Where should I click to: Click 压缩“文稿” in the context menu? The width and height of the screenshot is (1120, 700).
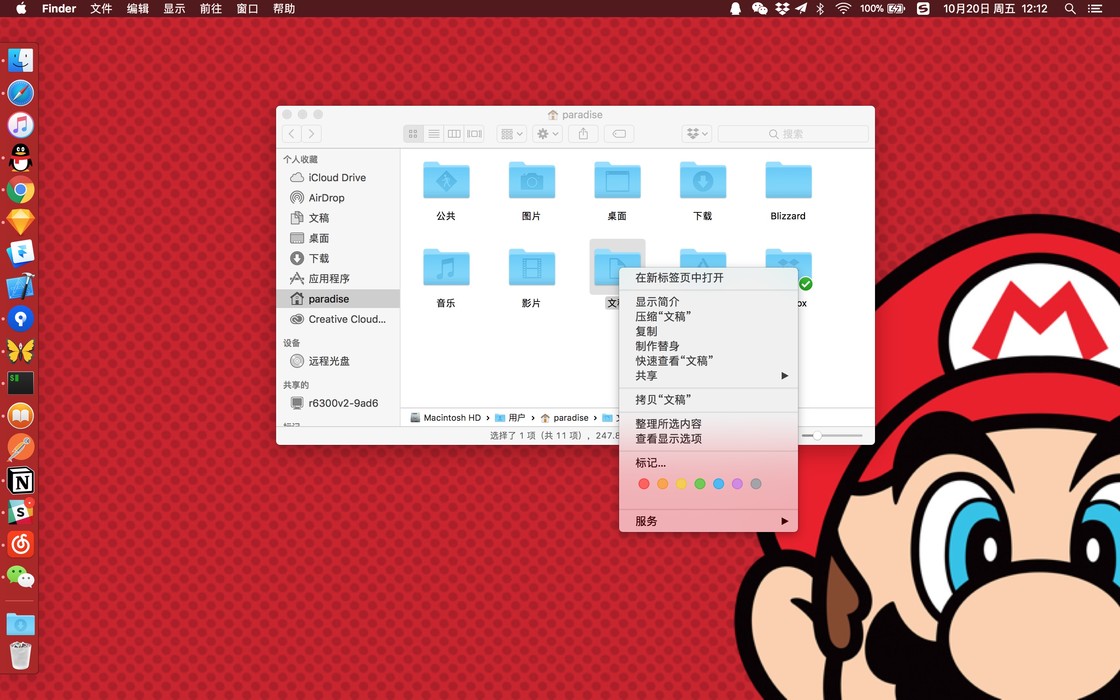(x=663, y=317)
